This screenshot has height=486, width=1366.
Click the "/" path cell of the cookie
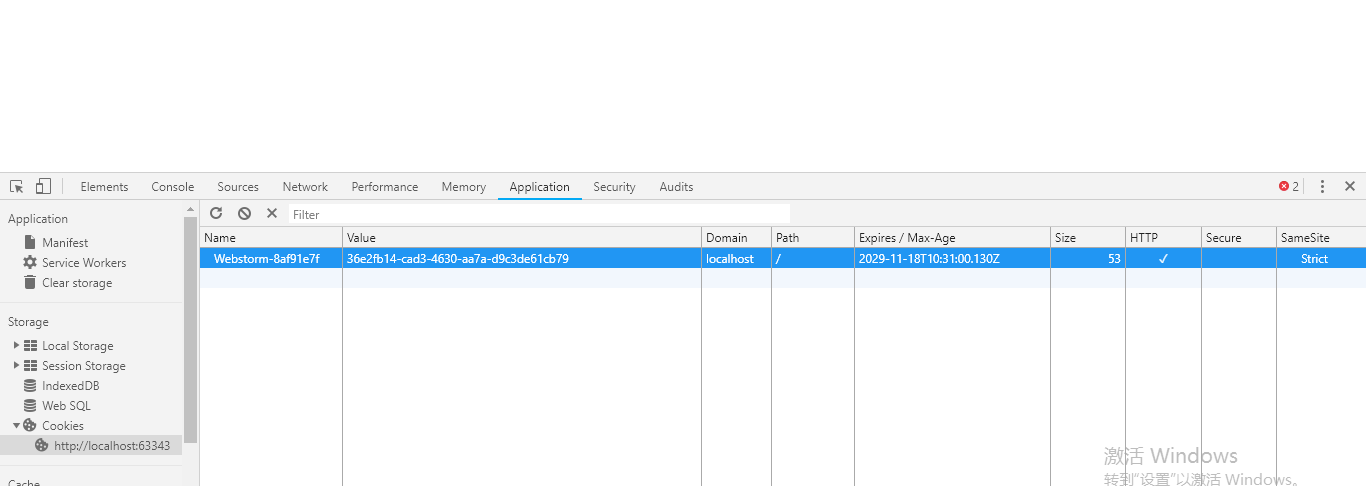(x=813, y=258)
